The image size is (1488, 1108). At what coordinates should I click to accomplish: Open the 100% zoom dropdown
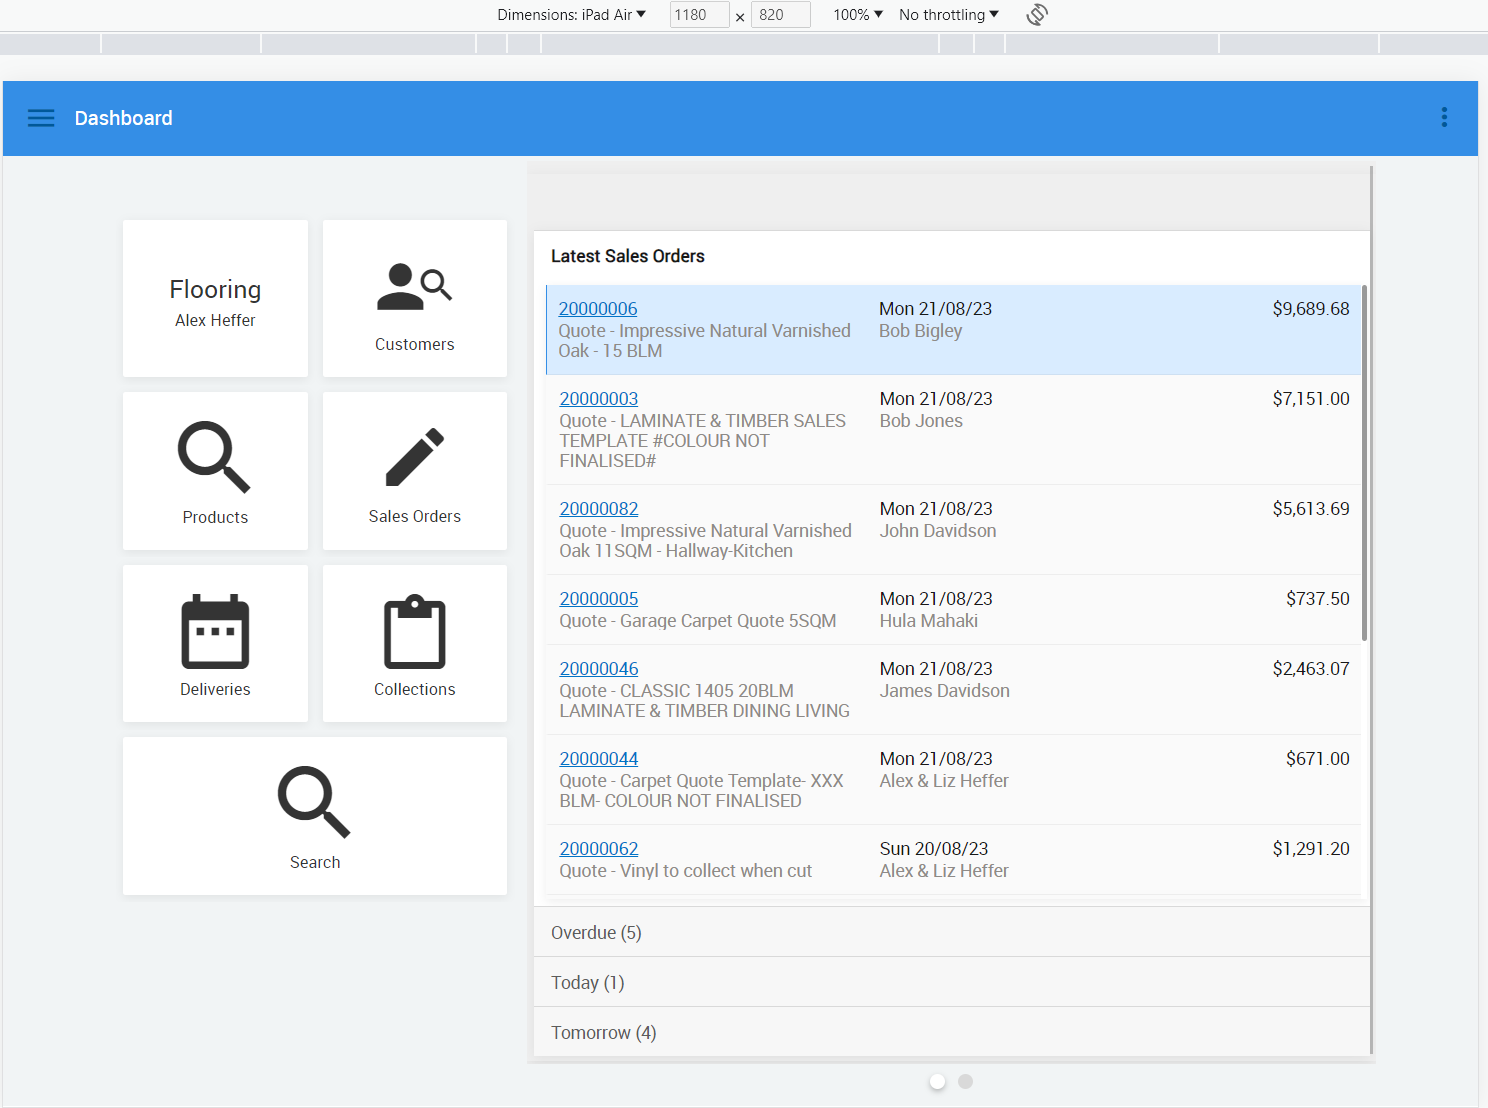click(855, 14)
